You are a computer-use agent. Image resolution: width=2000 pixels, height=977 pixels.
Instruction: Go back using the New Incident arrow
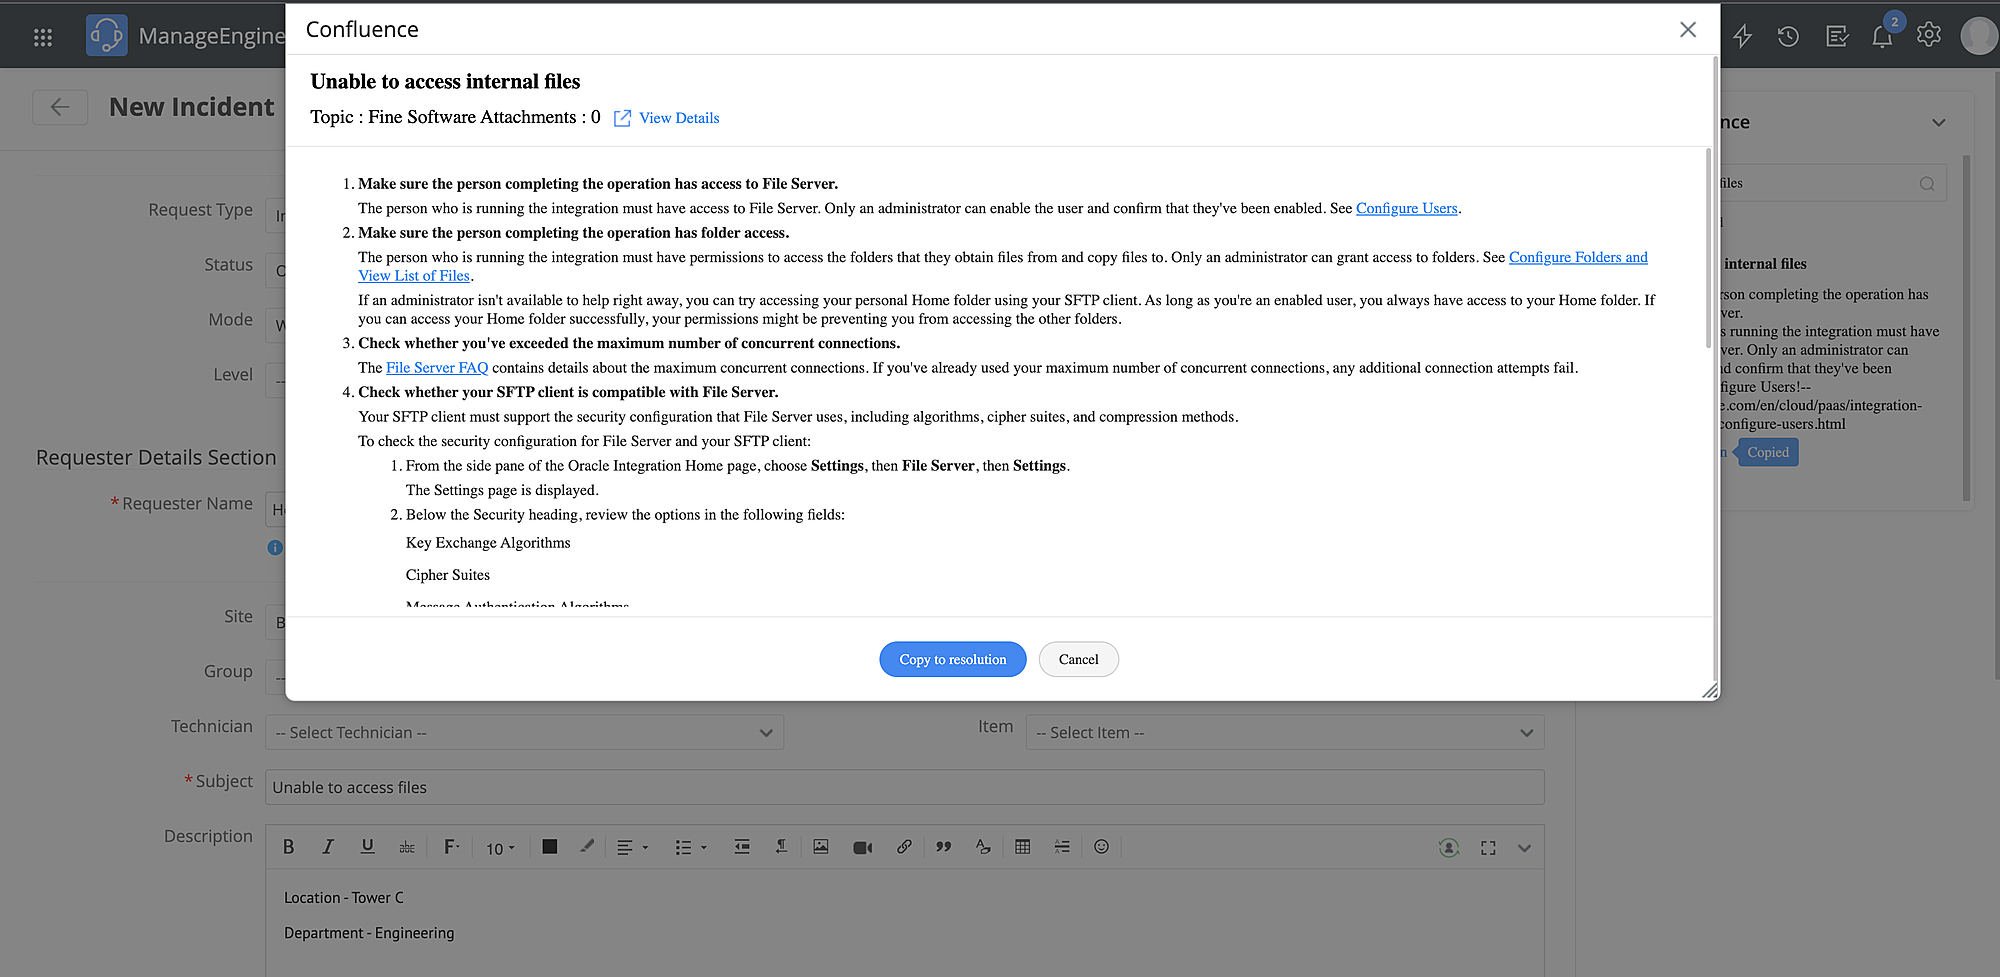[60, 107]
